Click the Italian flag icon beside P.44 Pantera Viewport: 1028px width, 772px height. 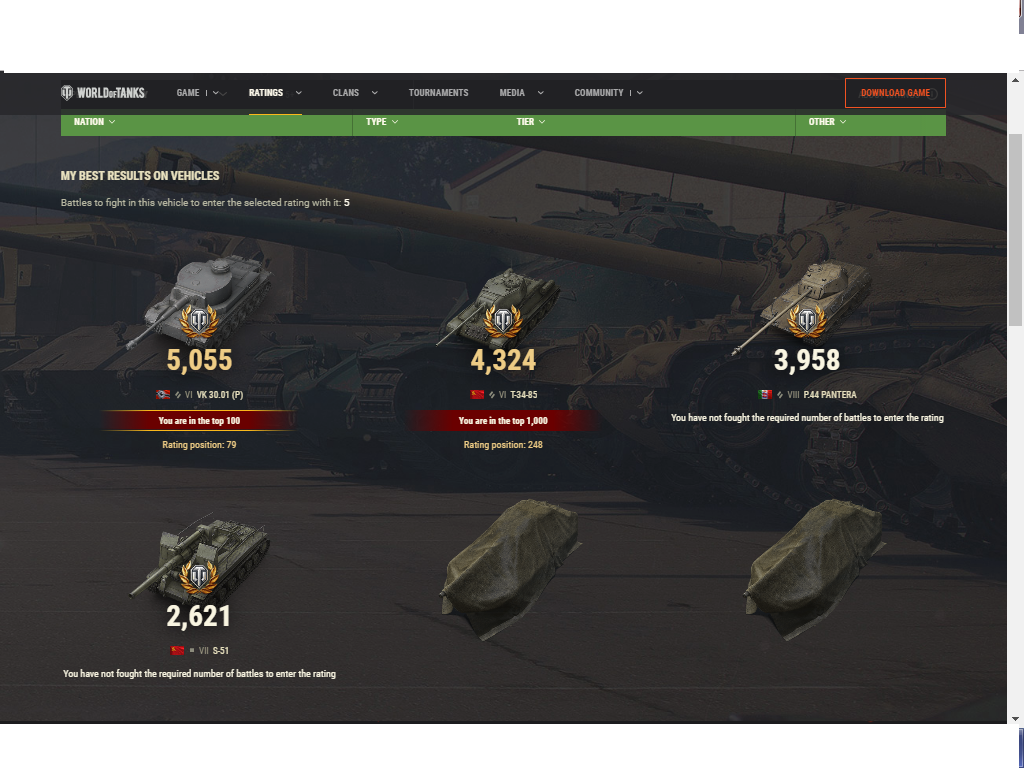764,395
